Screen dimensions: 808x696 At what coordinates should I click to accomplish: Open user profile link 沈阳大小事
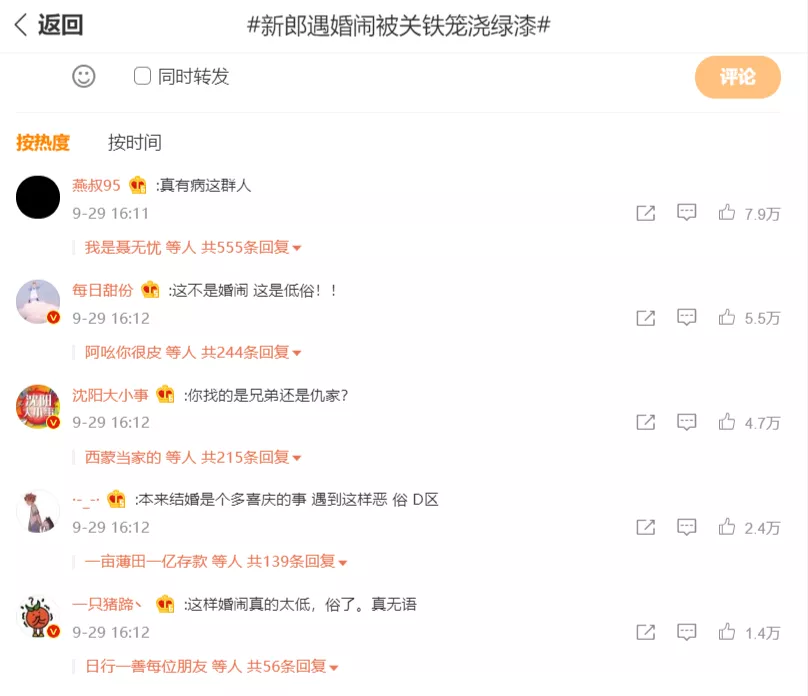click(109, 395)
